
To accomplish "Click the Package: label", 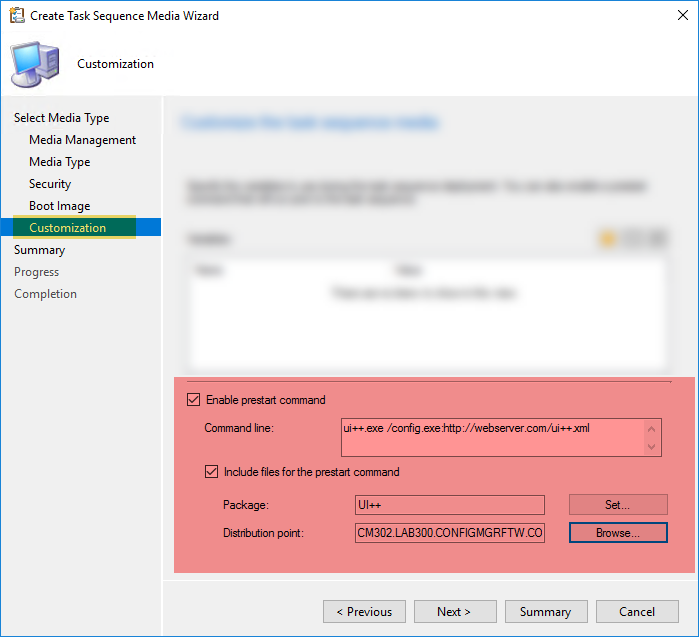I will [246, 505].
